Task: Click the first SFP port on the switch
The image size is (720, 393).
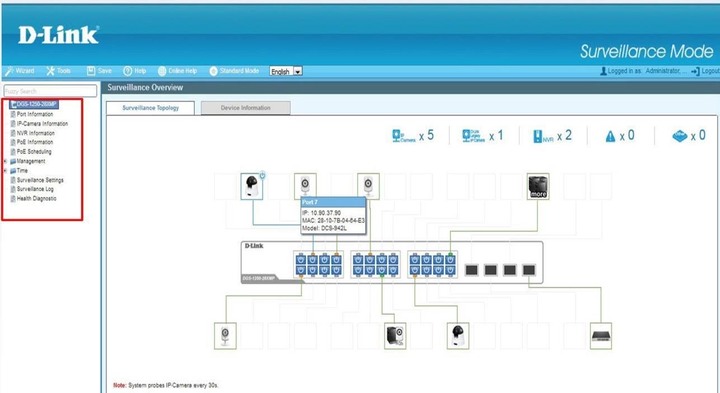Action: (472, 269)
